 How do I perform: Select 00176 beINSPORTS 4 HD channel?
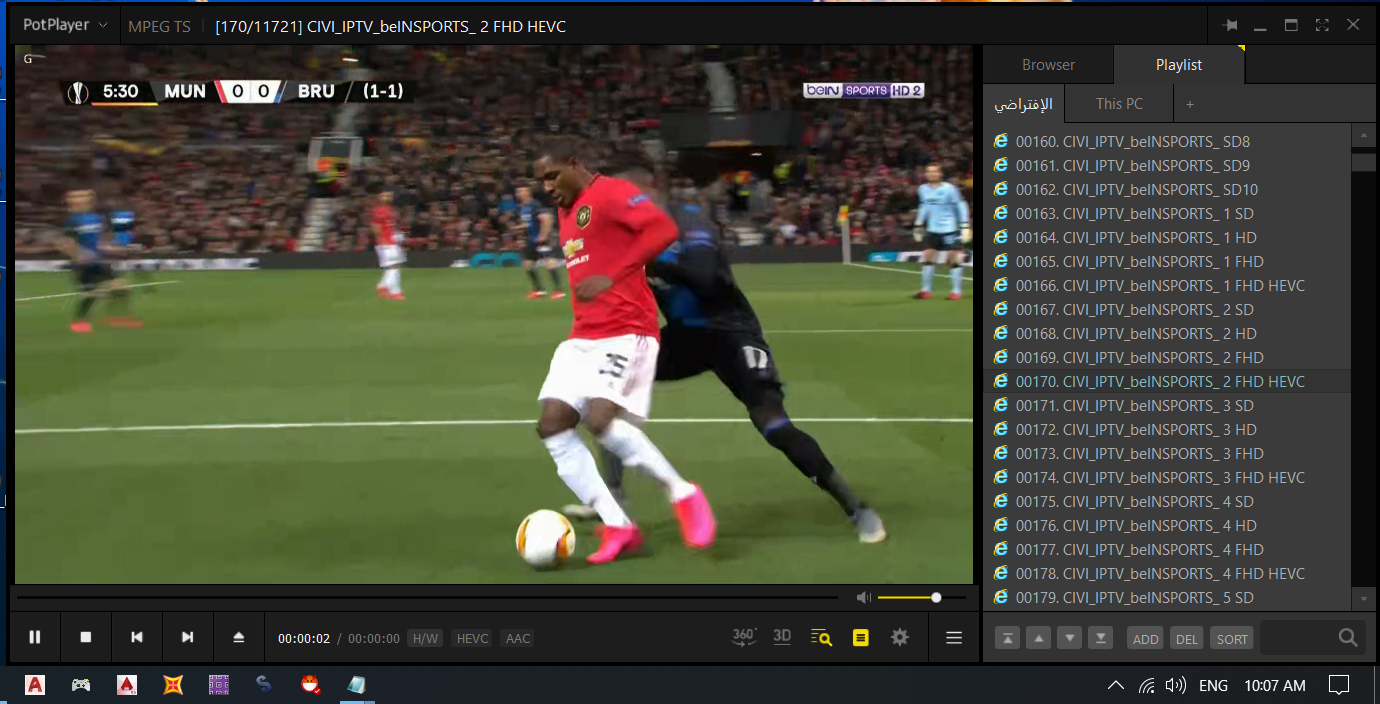coord(1167,526)
